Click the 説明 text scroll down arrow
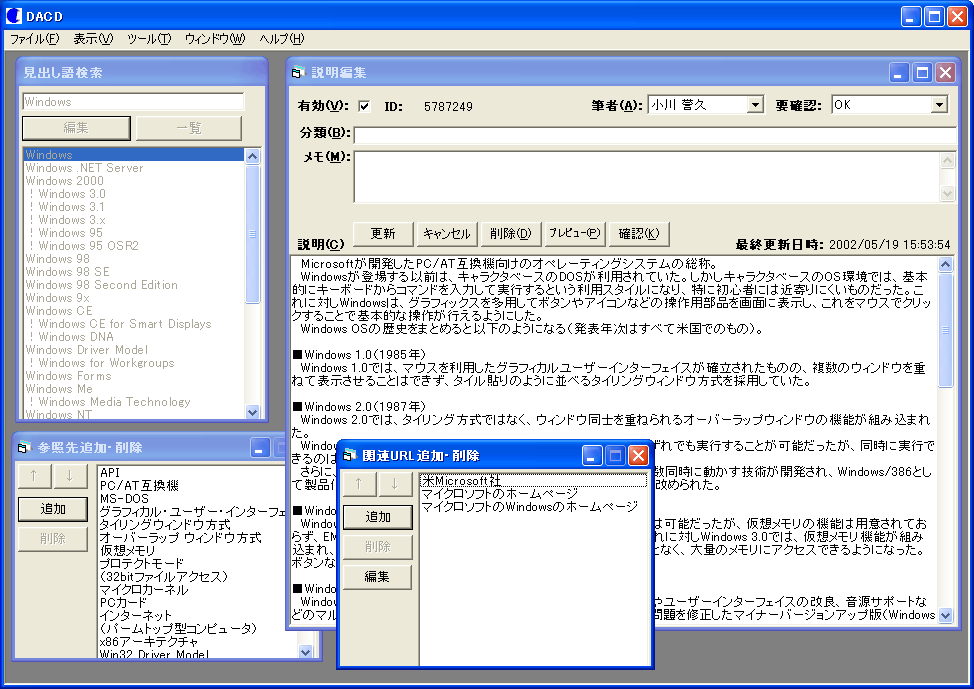This screenshot has width=974, height=689. click(x=945, y=615)
